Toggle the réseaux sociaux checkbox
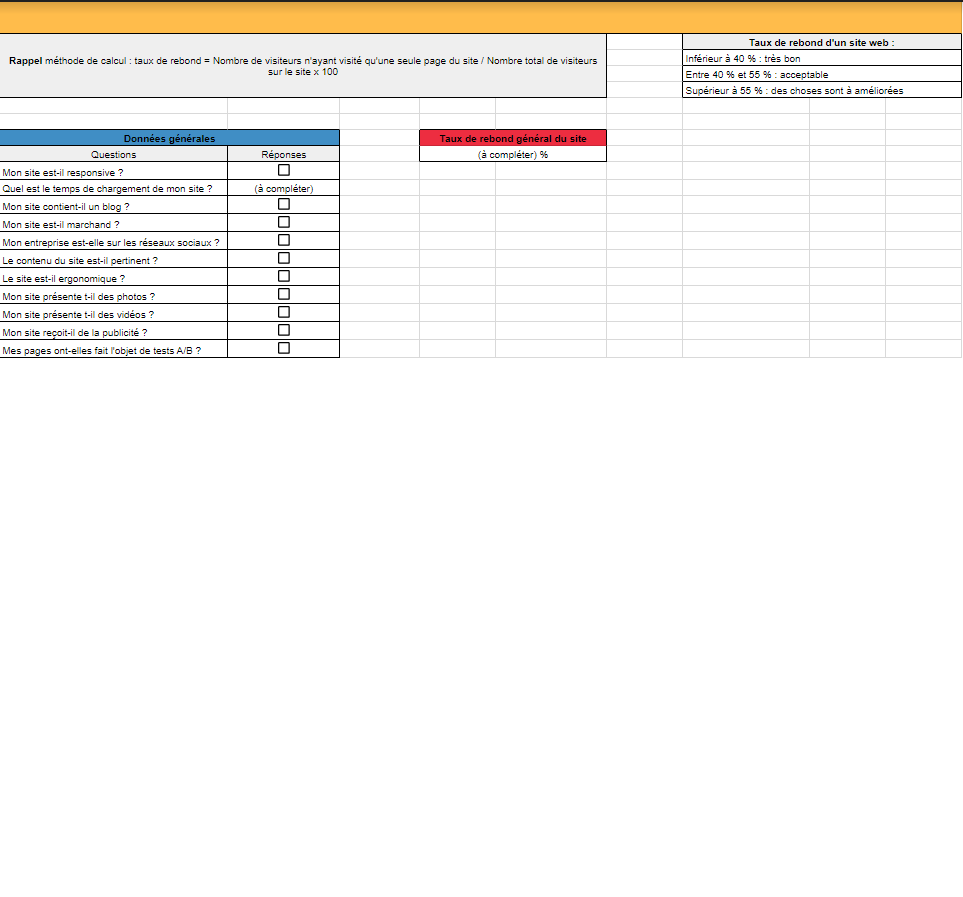The image size is (963, 897). click(284, 240)
